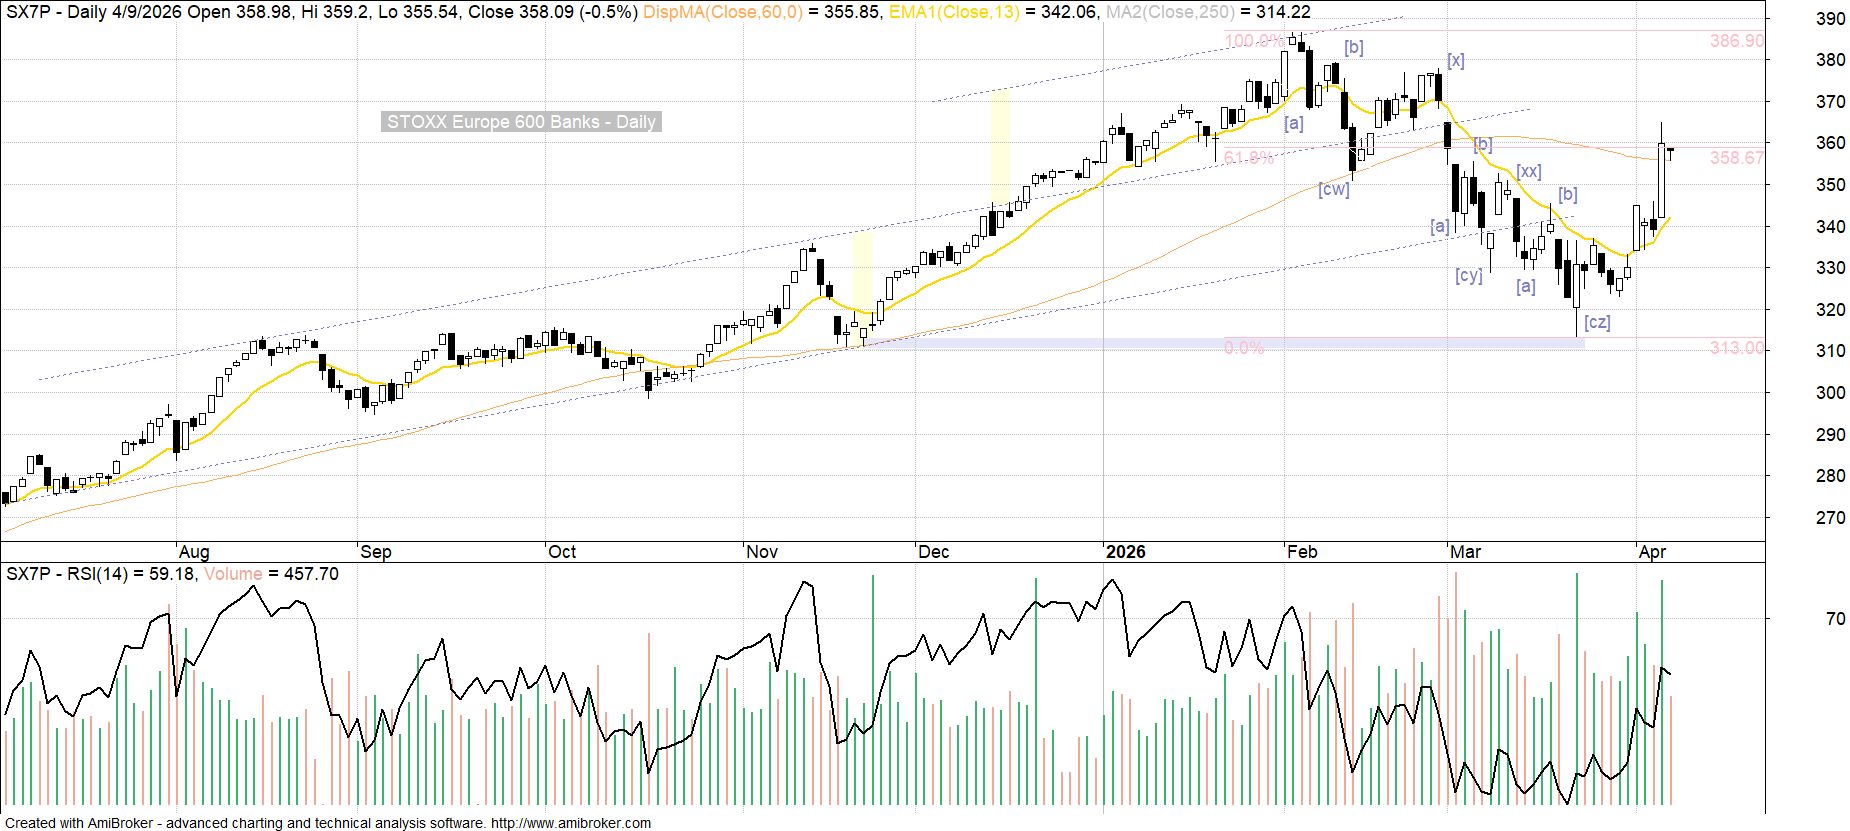This screenshot has width=1850, height=831.
Task: Select the 61.8% Fibonacci retracement label
Action: tap(1249, 158)
